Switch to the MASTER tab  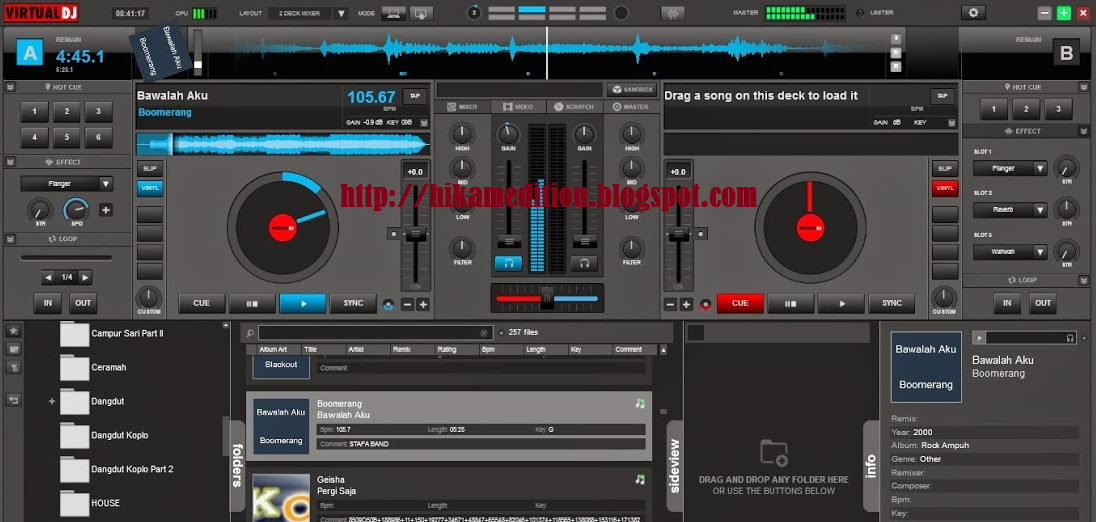click(630, 107)
